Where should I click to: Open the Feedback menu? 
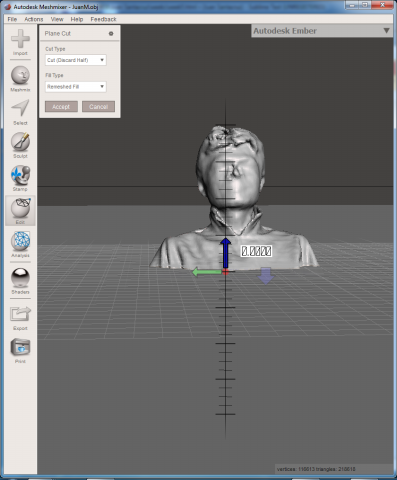103,19
